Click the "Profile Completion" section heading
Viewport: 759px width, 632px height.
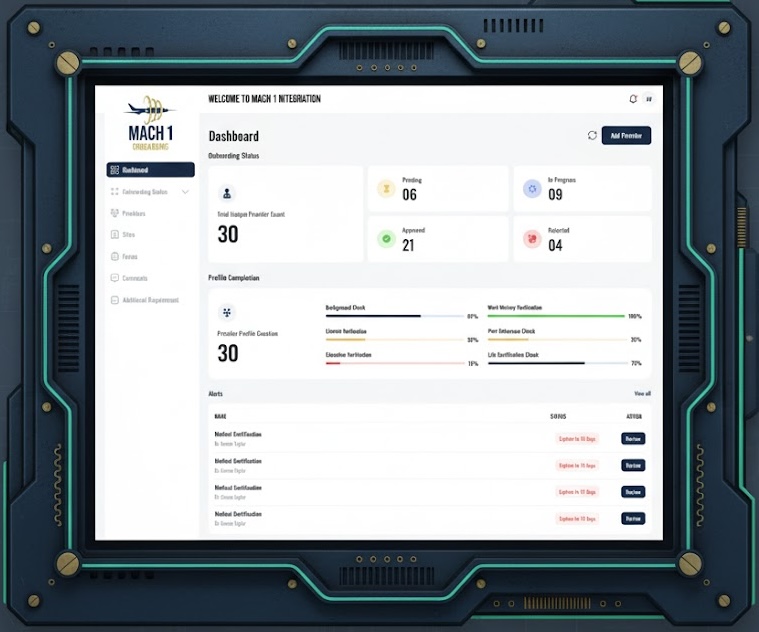[234, 278]
